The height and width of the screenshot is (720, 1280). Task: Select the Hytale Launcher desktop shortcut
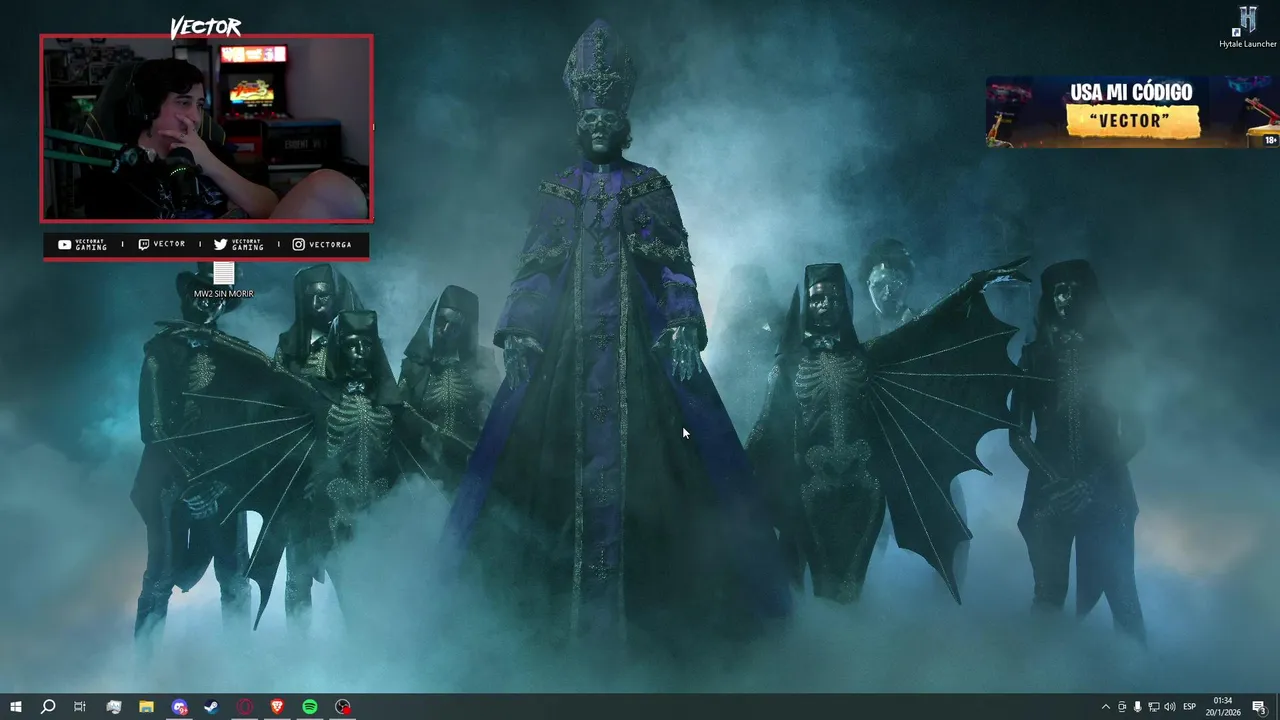(x=1247, y=27)
